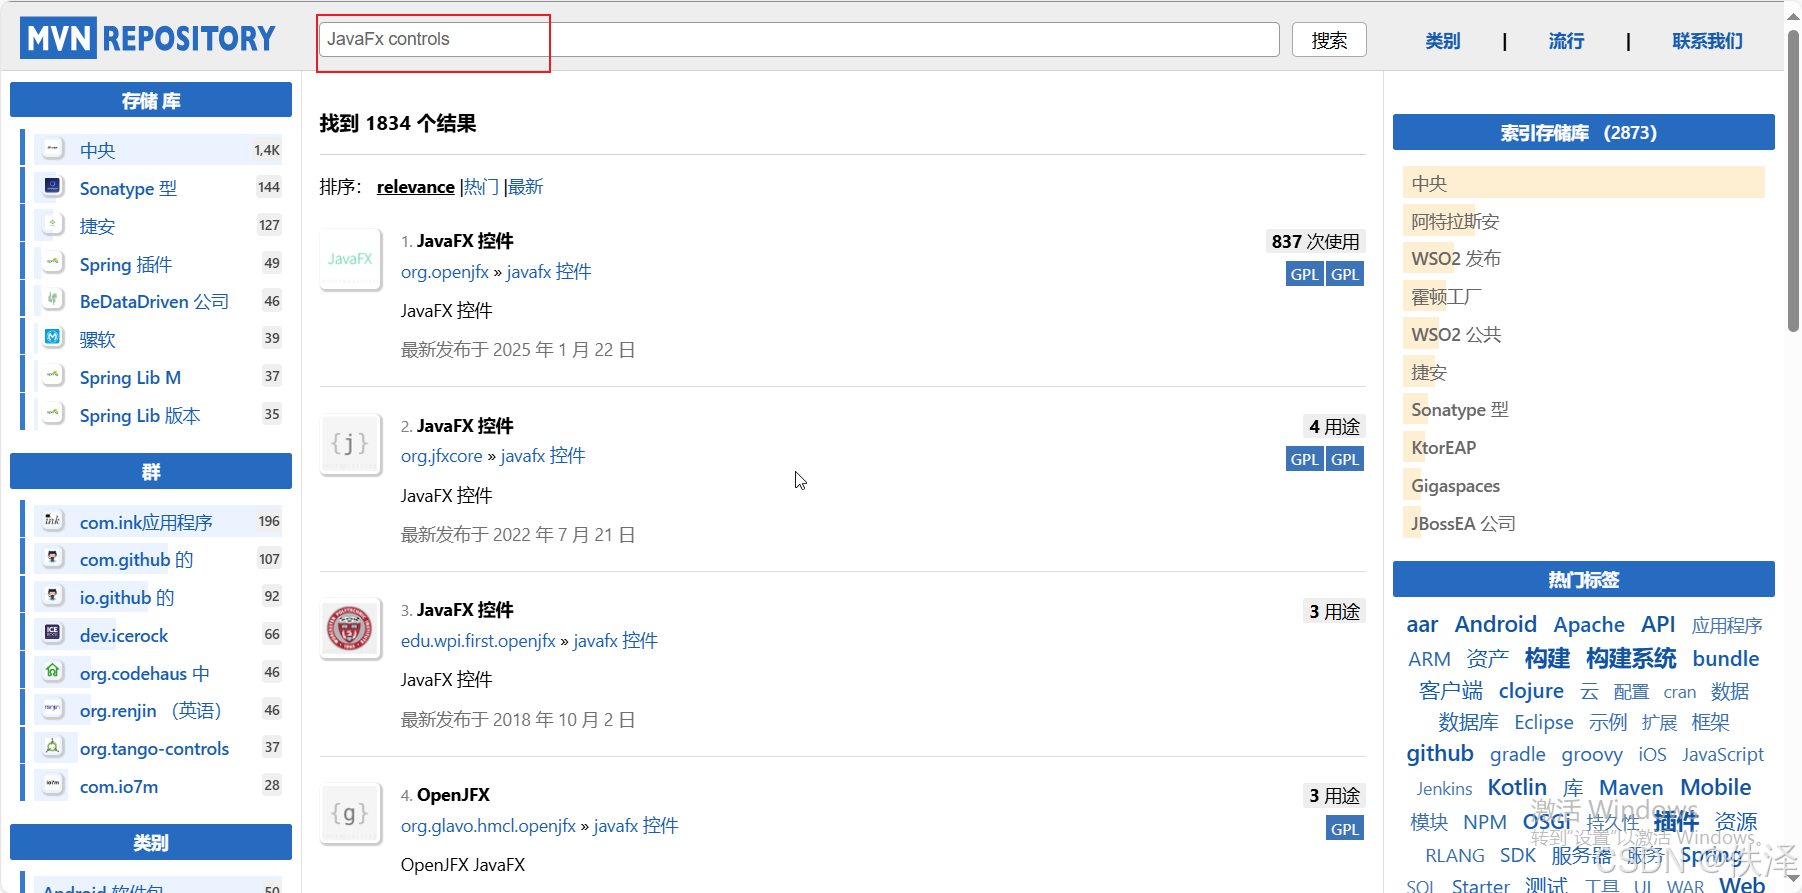Viewport: 1802px width, 893px height.
Task: Open the org.glavo.hmcl.openjfx group link
Action: tap(488, 826)
